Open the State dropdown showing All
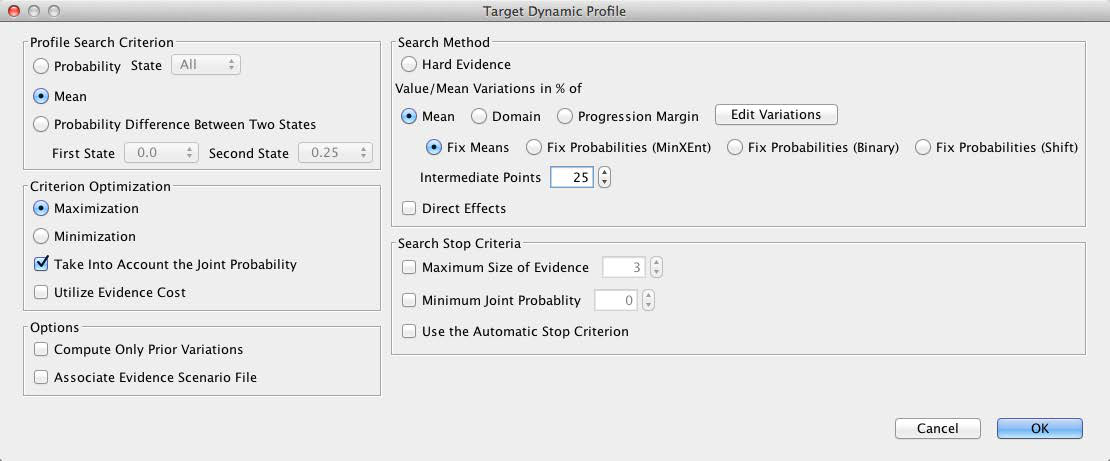This screenshot has height=461, width=1110. point(207,65)
